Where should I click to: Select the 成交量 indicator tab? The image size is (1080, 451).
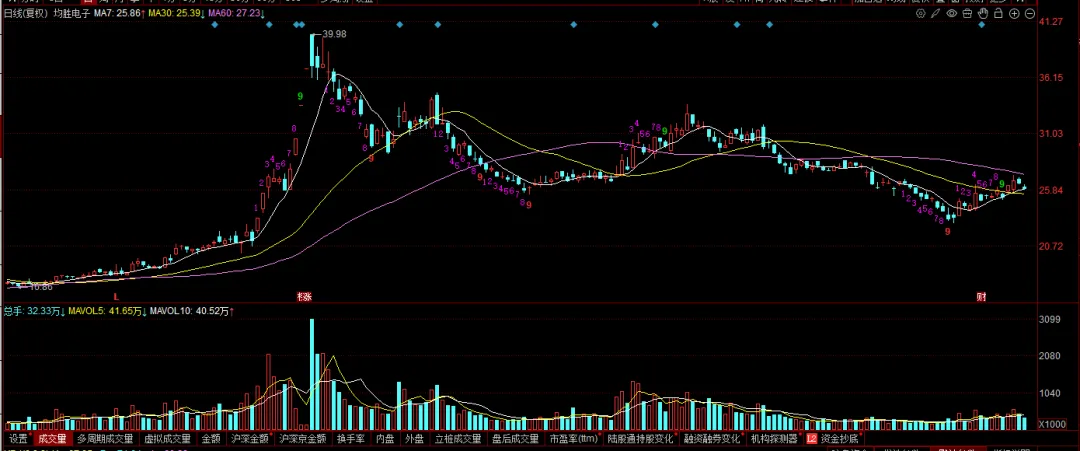(52, 438)
